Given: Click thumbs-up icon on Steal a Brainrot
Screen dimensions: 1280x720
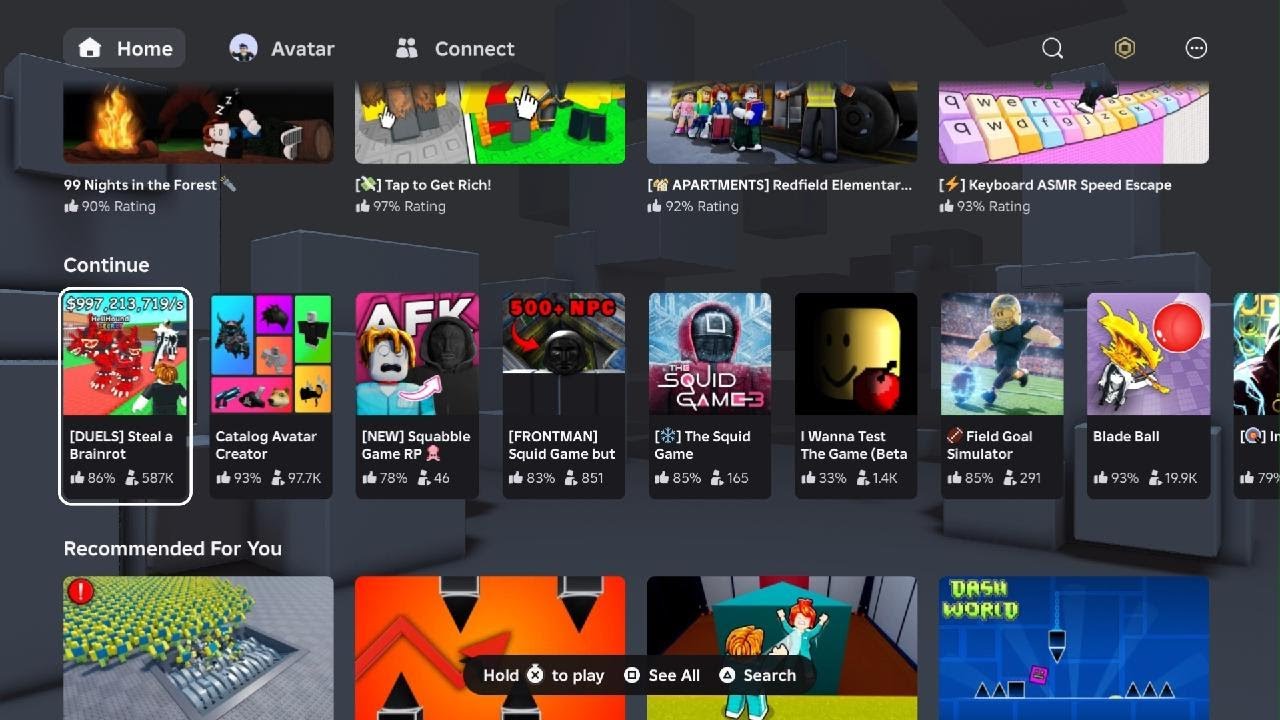Looking at the screenshot, I should click(77, 478).
